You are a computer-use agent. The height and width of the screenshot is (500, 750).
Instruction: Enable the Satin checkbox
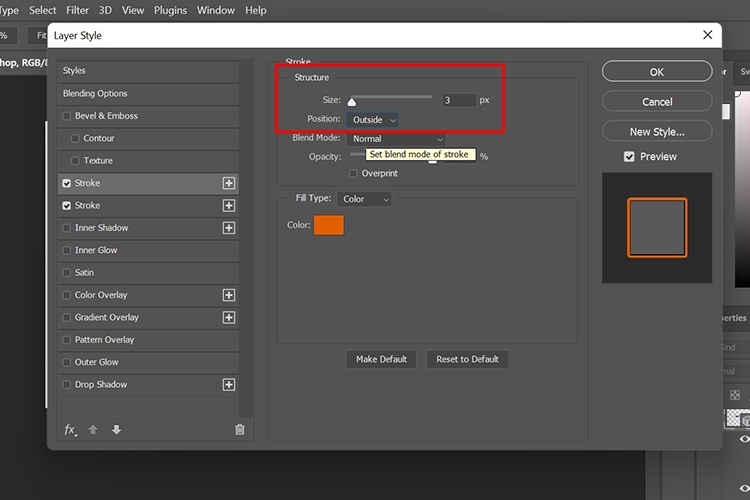[x=66, y=273]
